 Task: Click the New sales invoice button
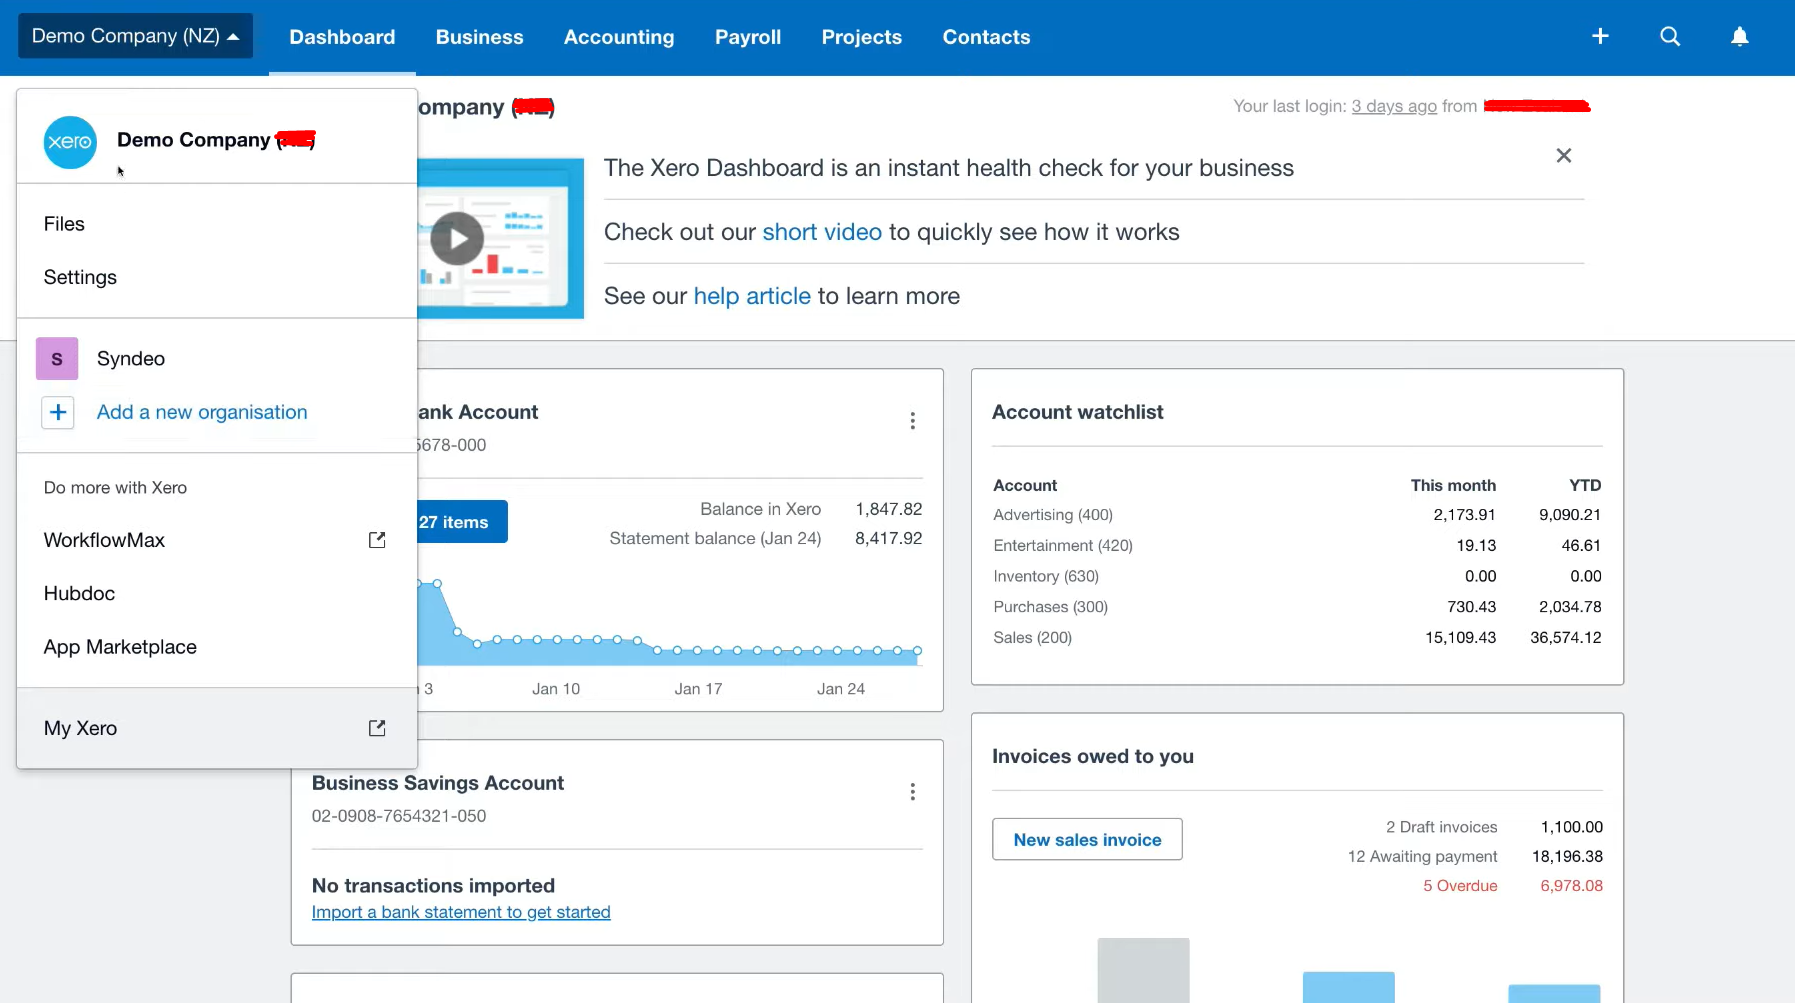point(1086,839)
